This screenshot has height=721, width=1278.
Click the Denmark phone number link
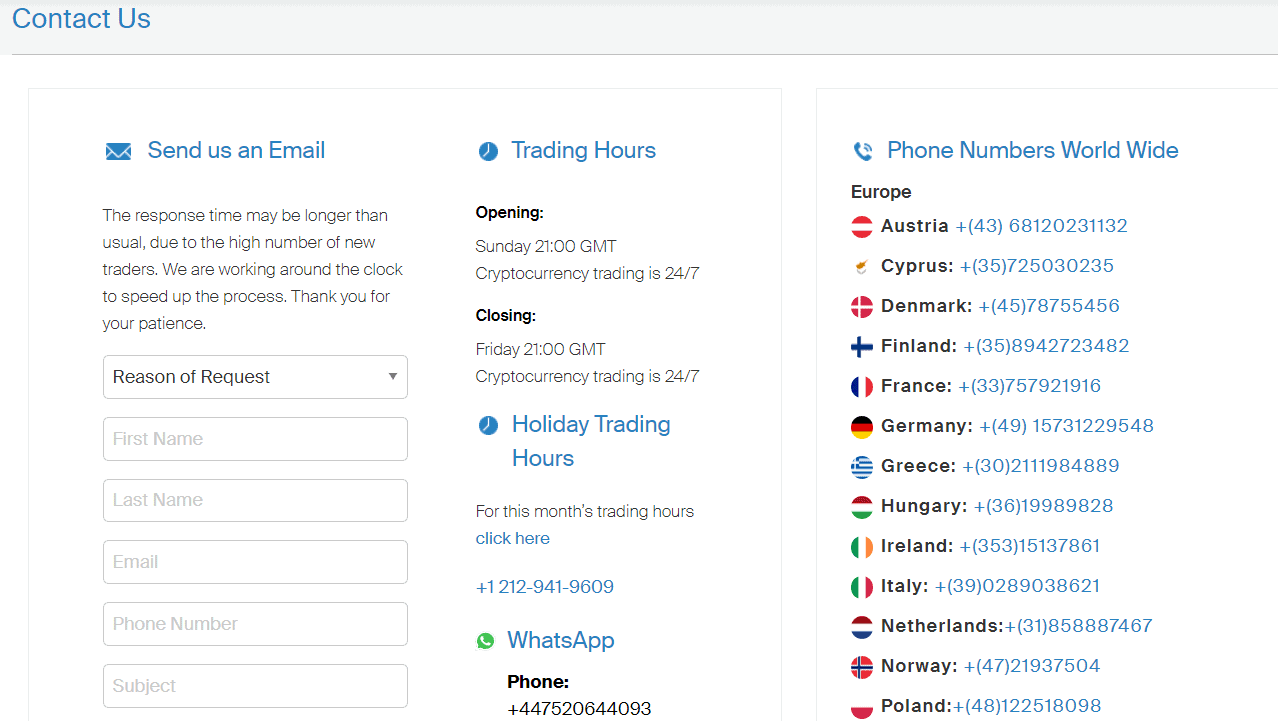tap(1049, 306)
